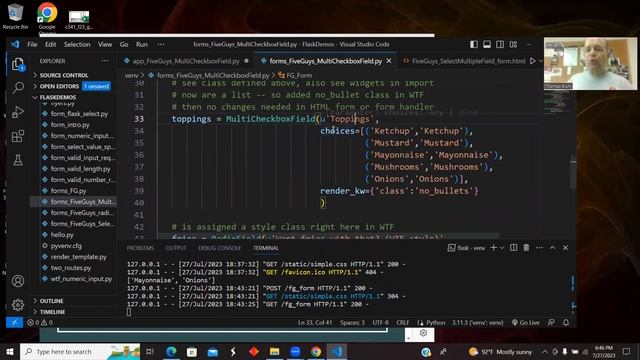The height and width of the screenshot is (360, 640).
Task: Start Go Live server
Action: [526, 322]
